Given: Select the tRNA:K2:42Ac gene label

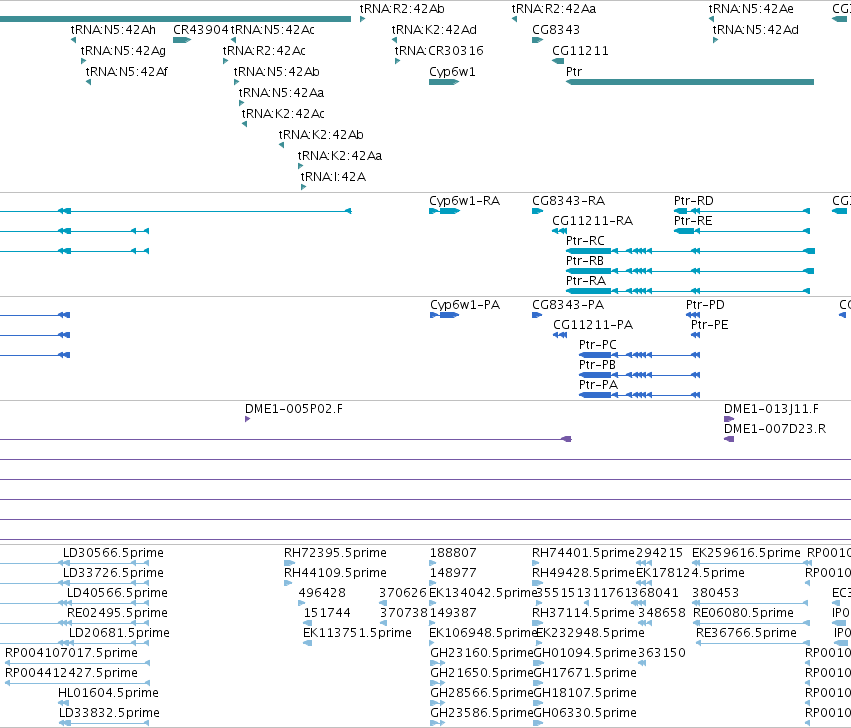Looking at the screenshot, I should 283,114.
